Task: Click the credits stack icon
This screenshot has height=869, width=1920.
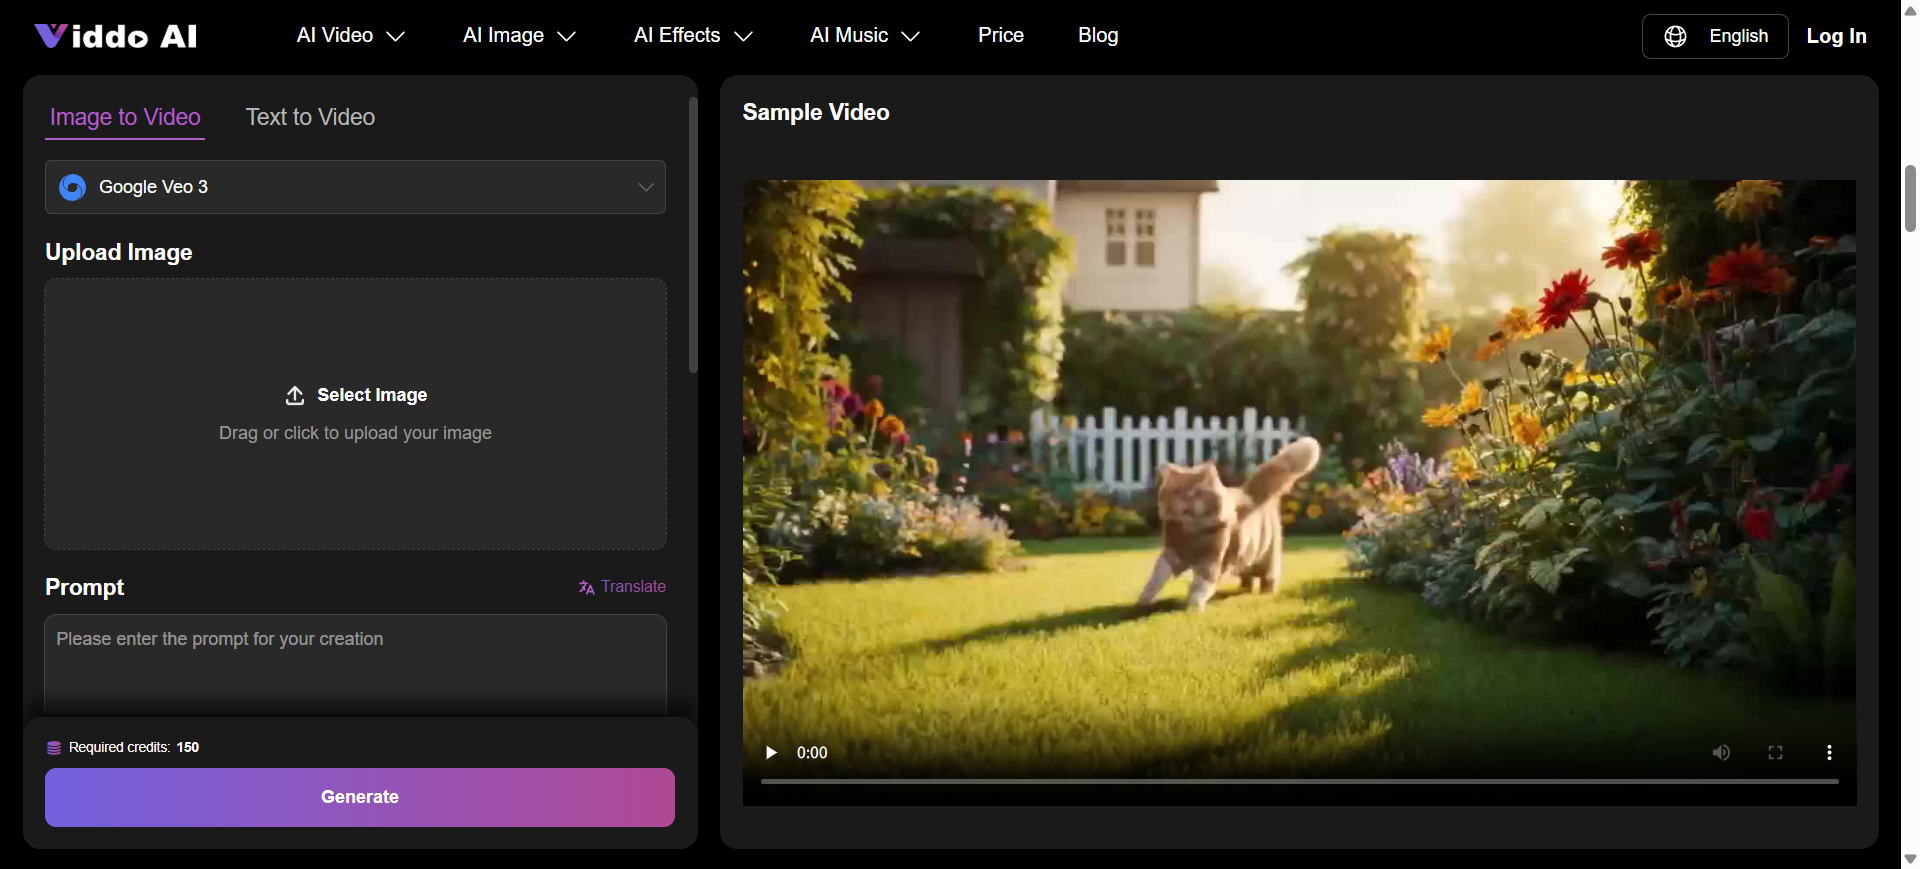Action: click(x=54, y=748)
